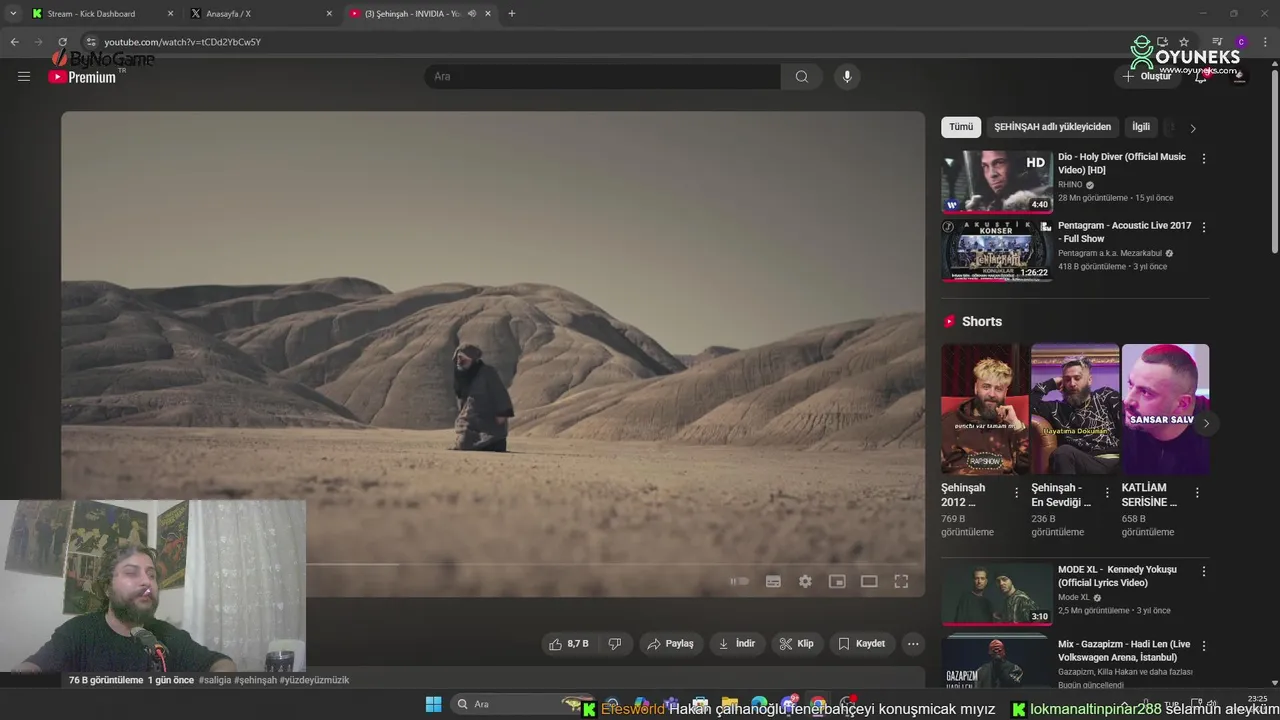Like the video with 8,7 B likes

[568, 644]
